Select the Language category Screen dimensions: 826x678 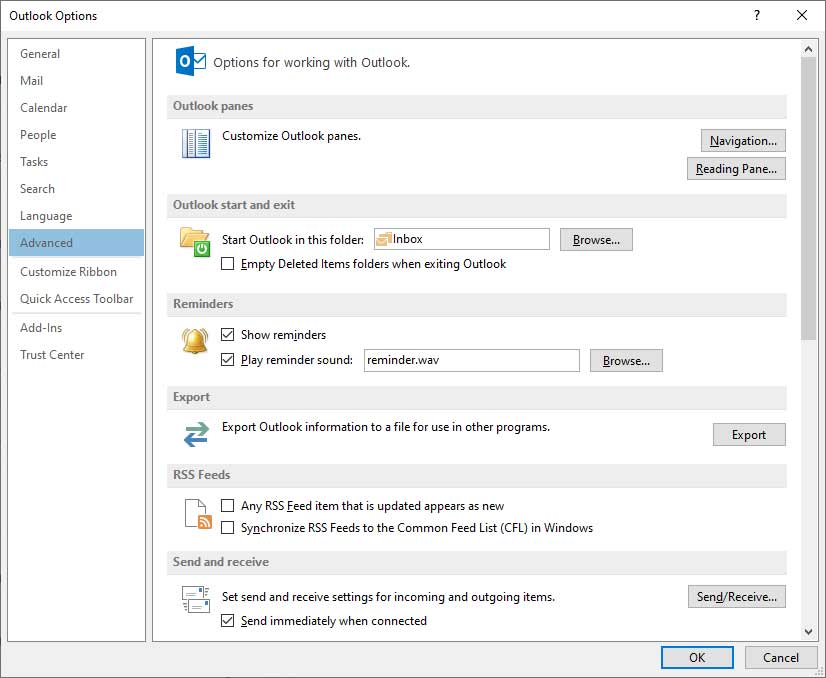click(x=76, y=216)
